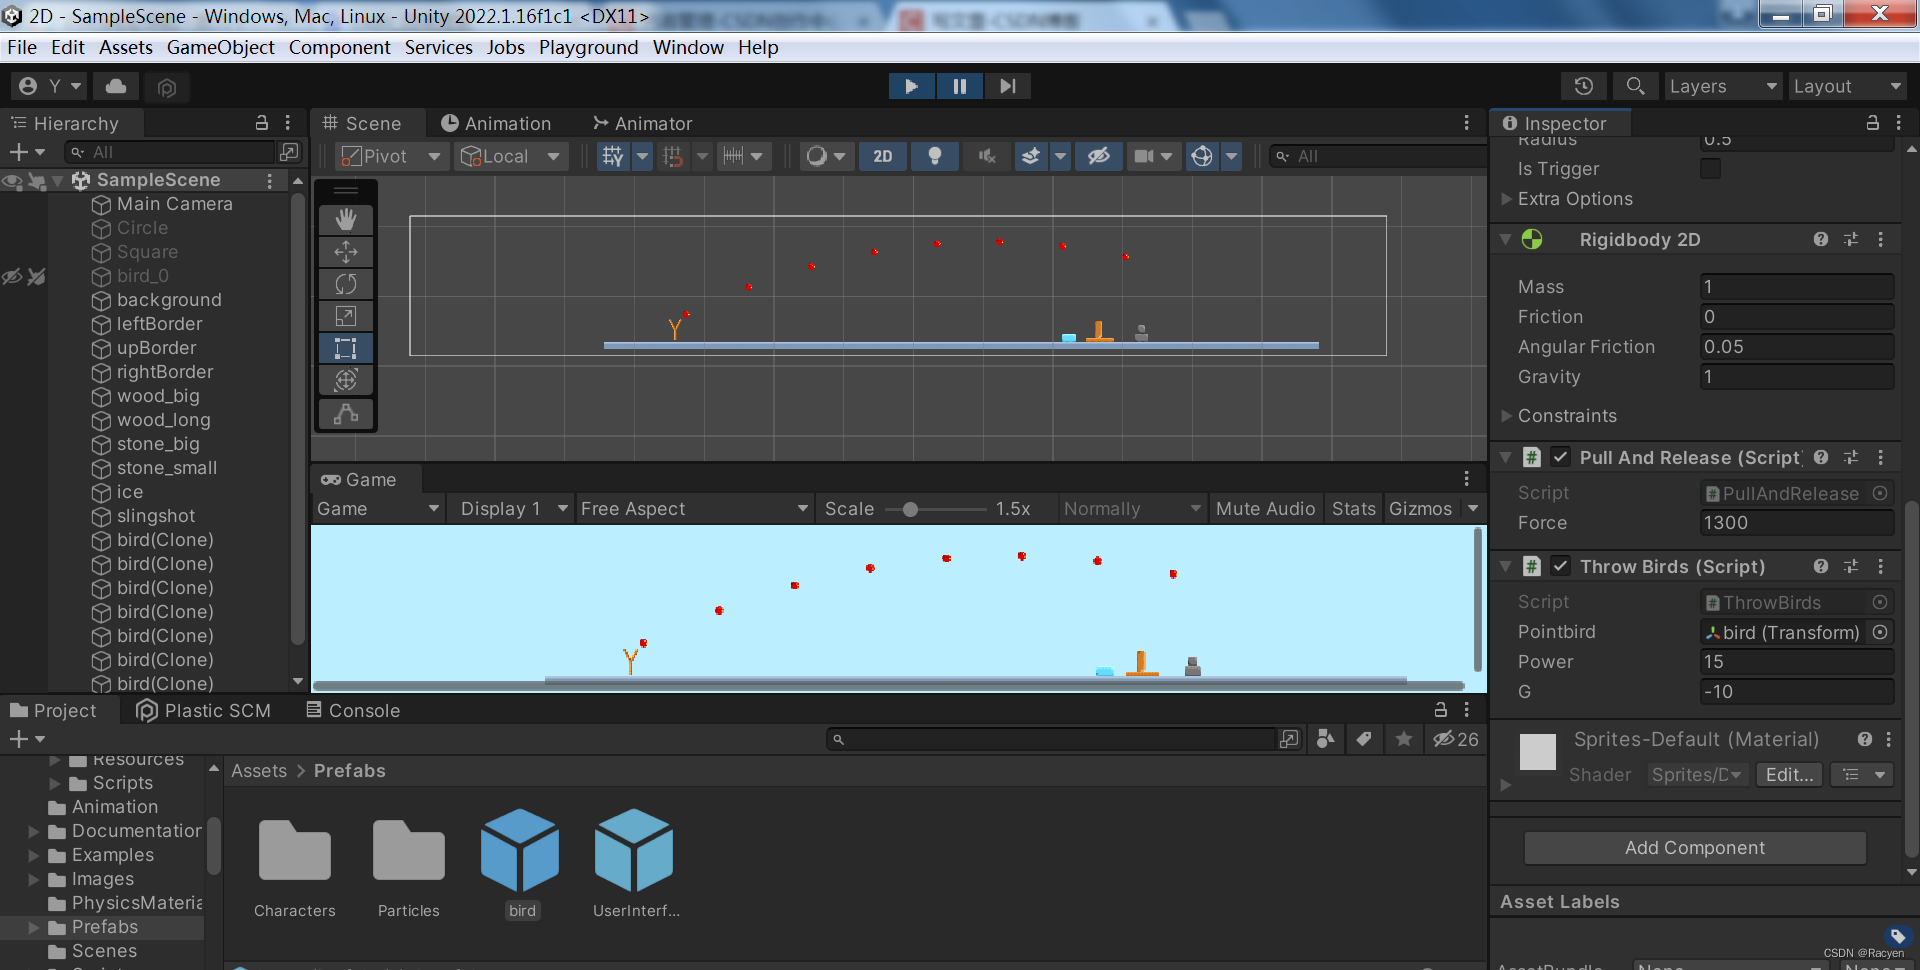Select the Rotate tool in scene toolbar

[346, 283]
